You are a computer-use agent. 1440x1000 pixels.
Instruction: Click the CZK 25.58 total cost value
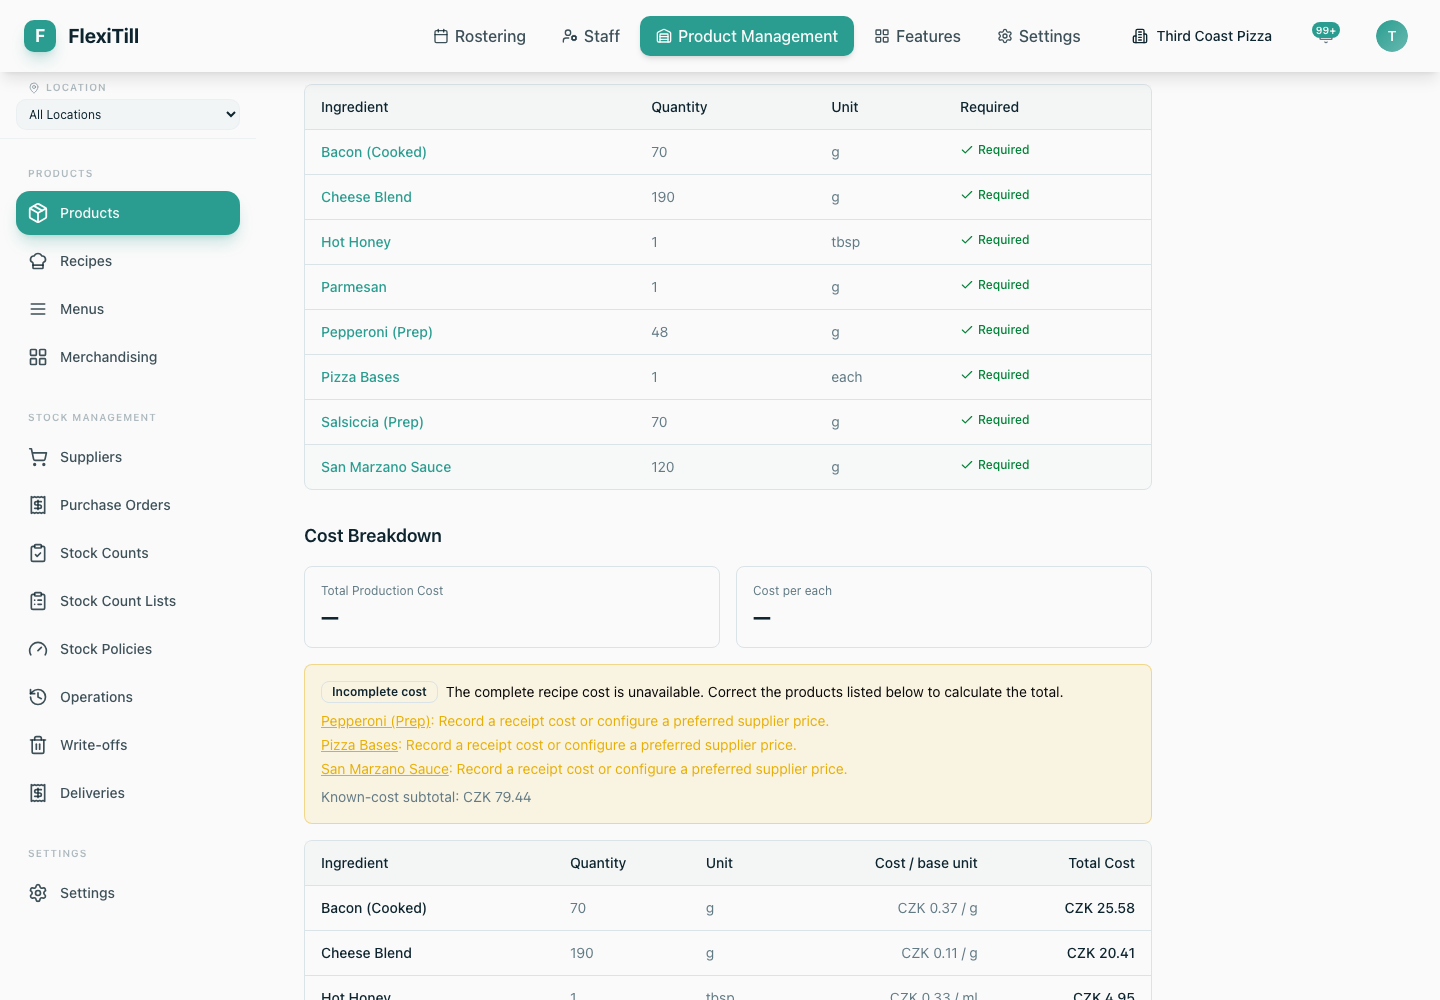pyautogui.click(x=1100, y=908)
